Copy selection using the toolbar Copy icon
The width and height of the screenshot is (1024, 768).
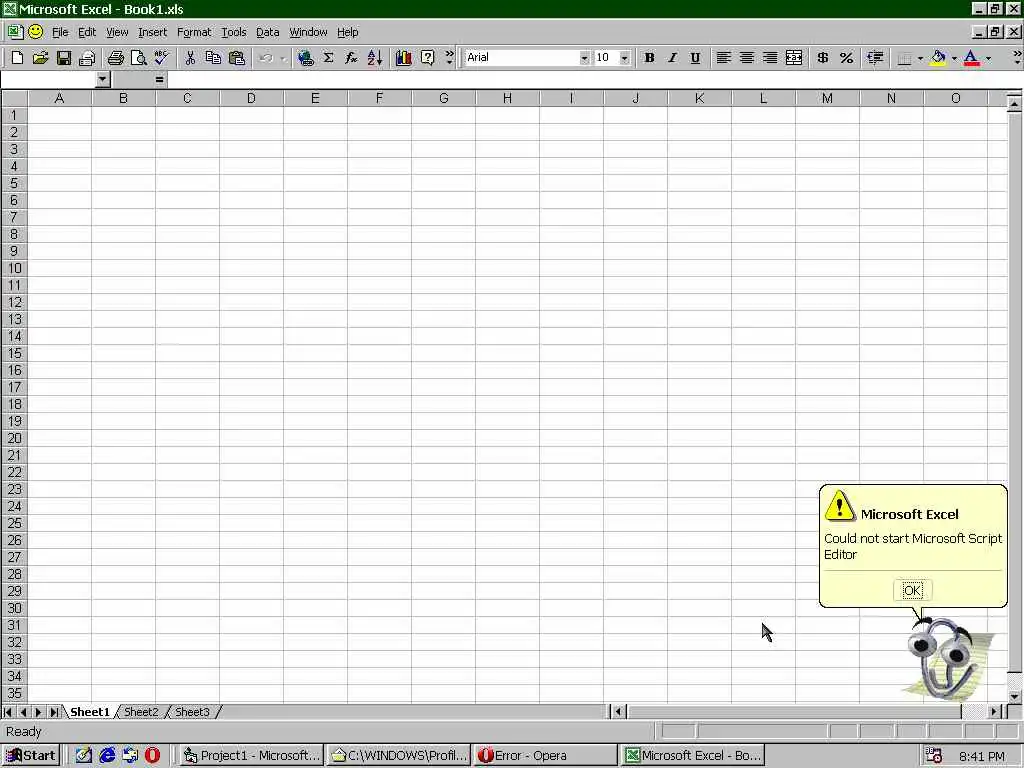pyautogui.click(x=213, y=58)
